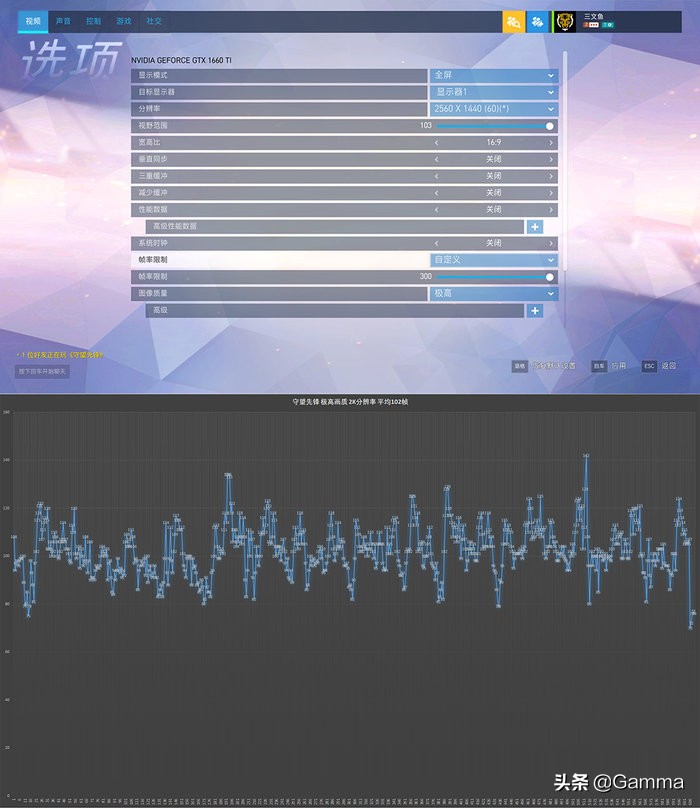
Task: Click the key hint beside 恢复默认设置
Action: (x=520, y=366)
